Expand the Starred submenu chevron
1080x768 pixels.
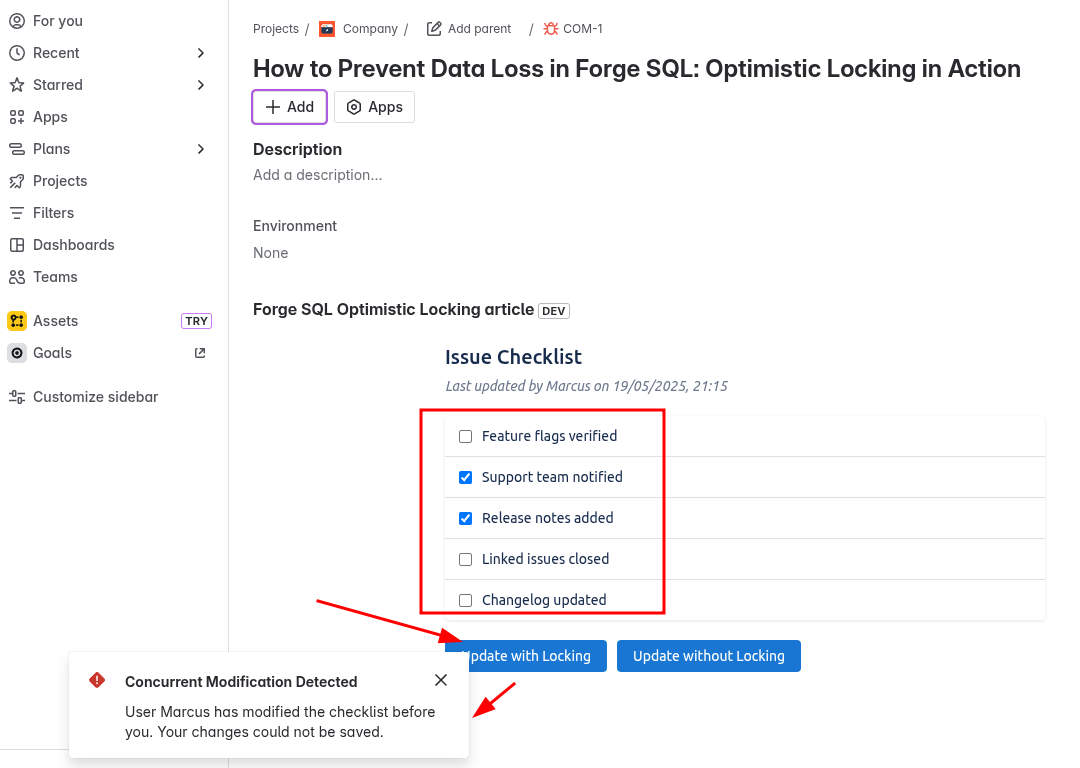point(200,85)
